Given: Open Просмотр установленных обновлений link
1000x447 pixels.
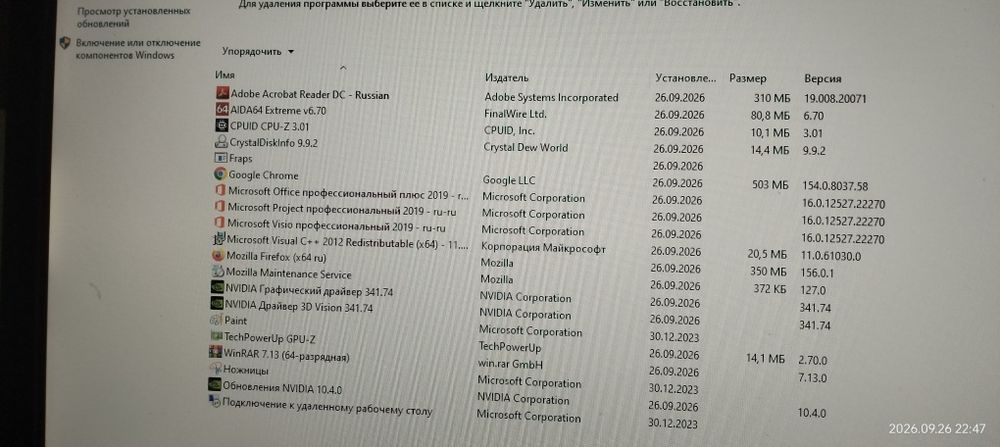Looking at the screenshot, I should (134, 17).
